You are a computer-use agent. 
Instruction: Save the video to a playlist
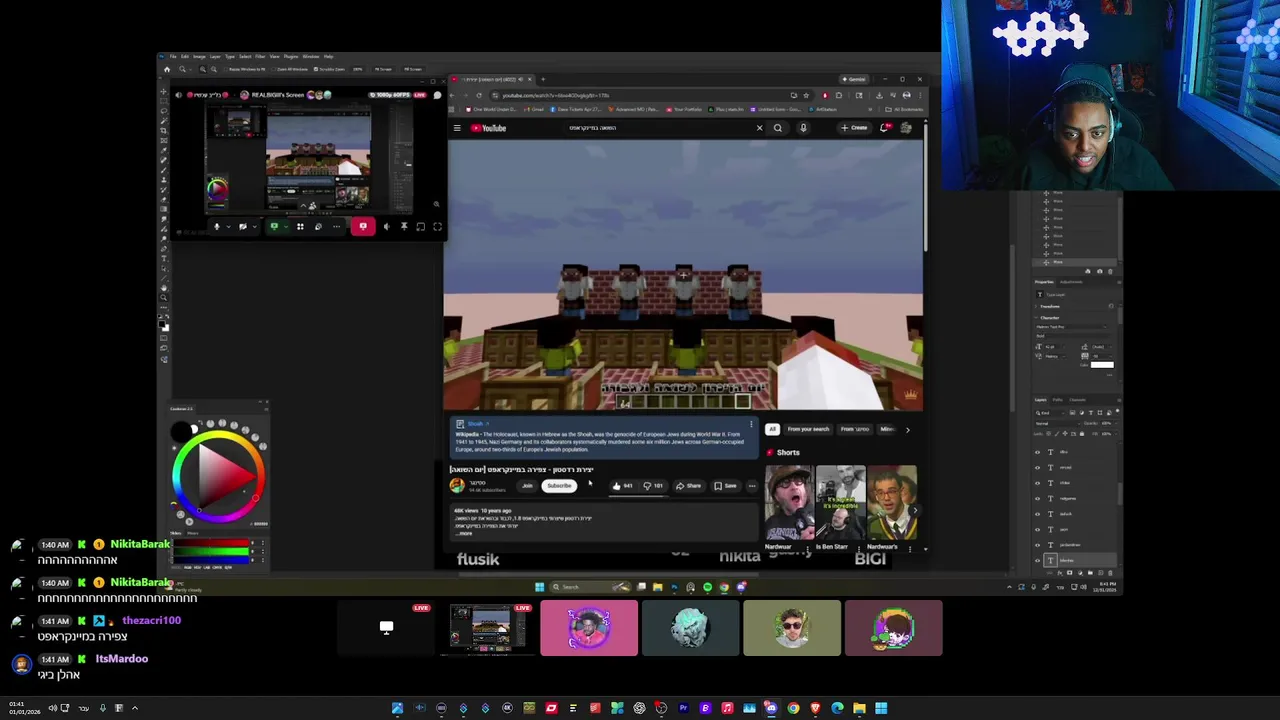[726, 486]
